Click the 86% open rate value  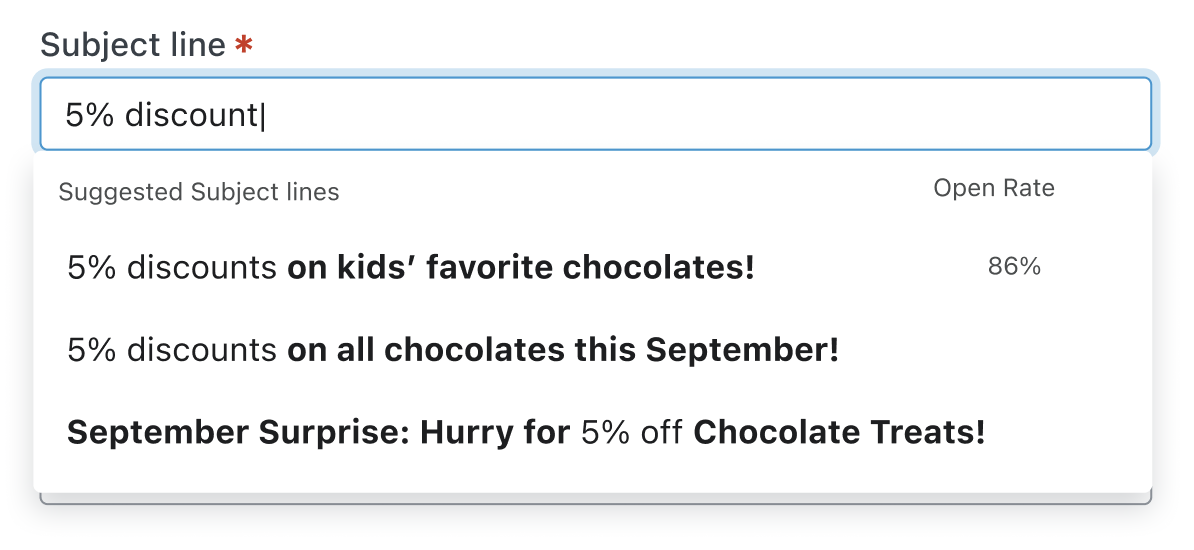1014,267
